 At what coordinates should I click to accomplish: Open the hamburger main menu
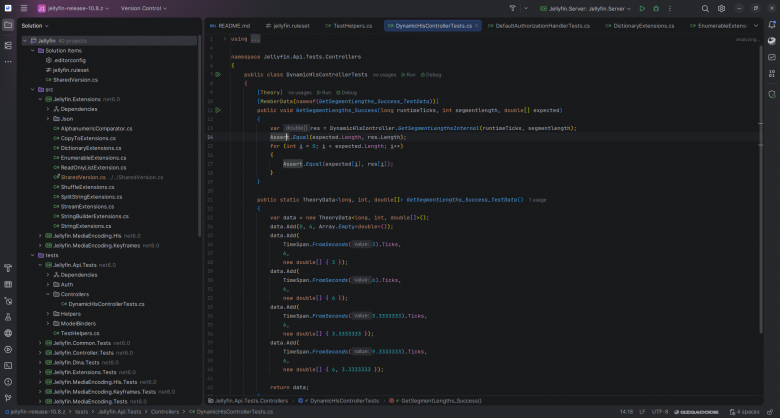coord(24,8)
